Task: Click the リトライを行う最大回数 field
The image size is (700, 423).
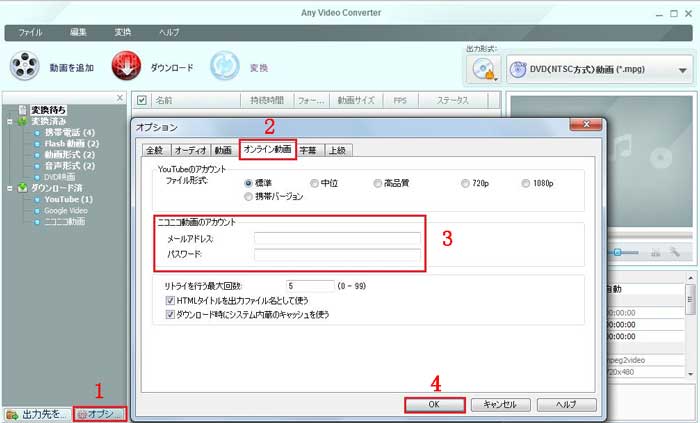Action: tap(310, 286)
